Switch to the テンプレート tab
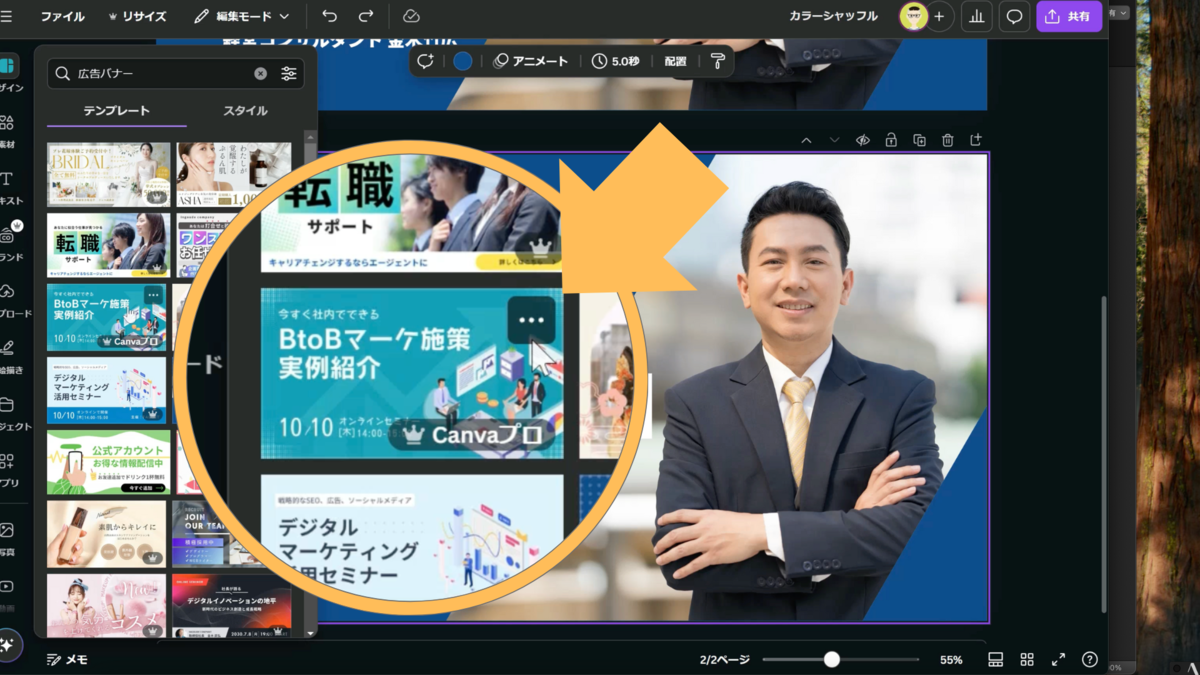This screenshot has height=675, width=1200. (117, 111)
